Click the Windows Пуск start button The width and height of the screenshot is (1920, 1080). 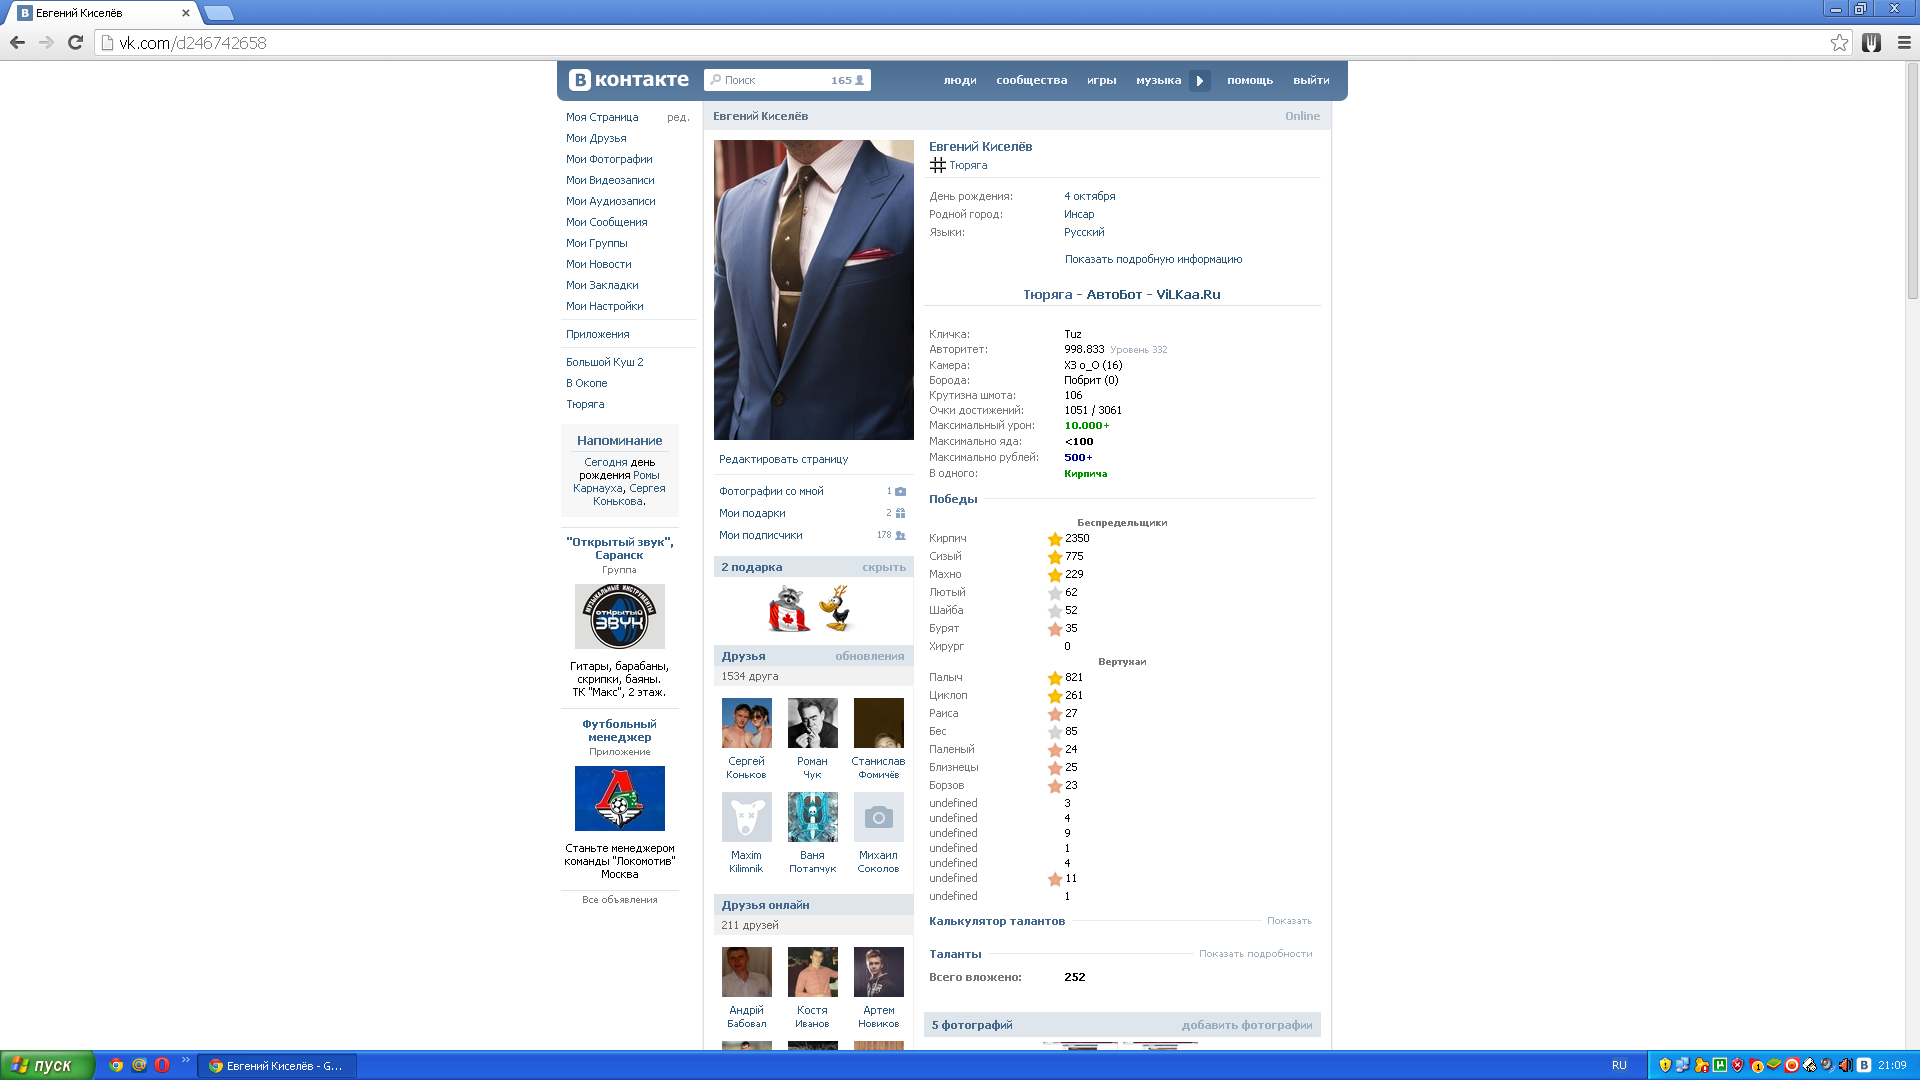point(47,1065)
